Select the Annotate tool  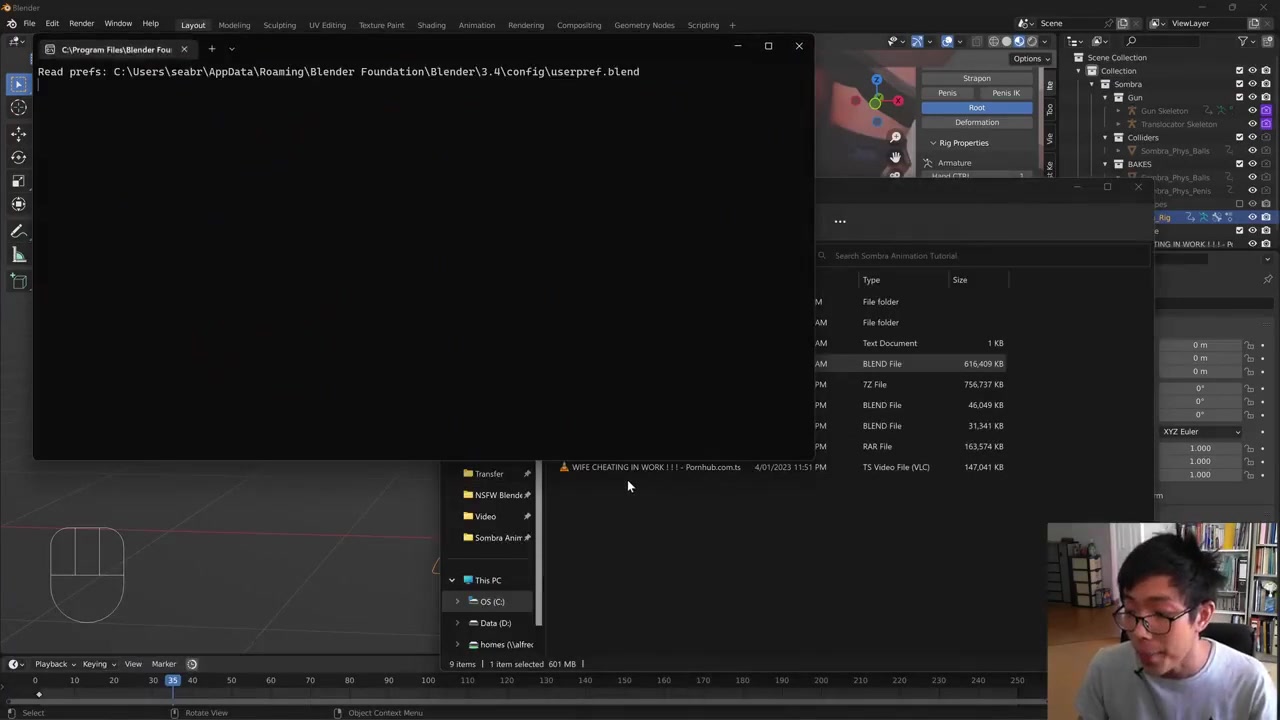(18, 231)
